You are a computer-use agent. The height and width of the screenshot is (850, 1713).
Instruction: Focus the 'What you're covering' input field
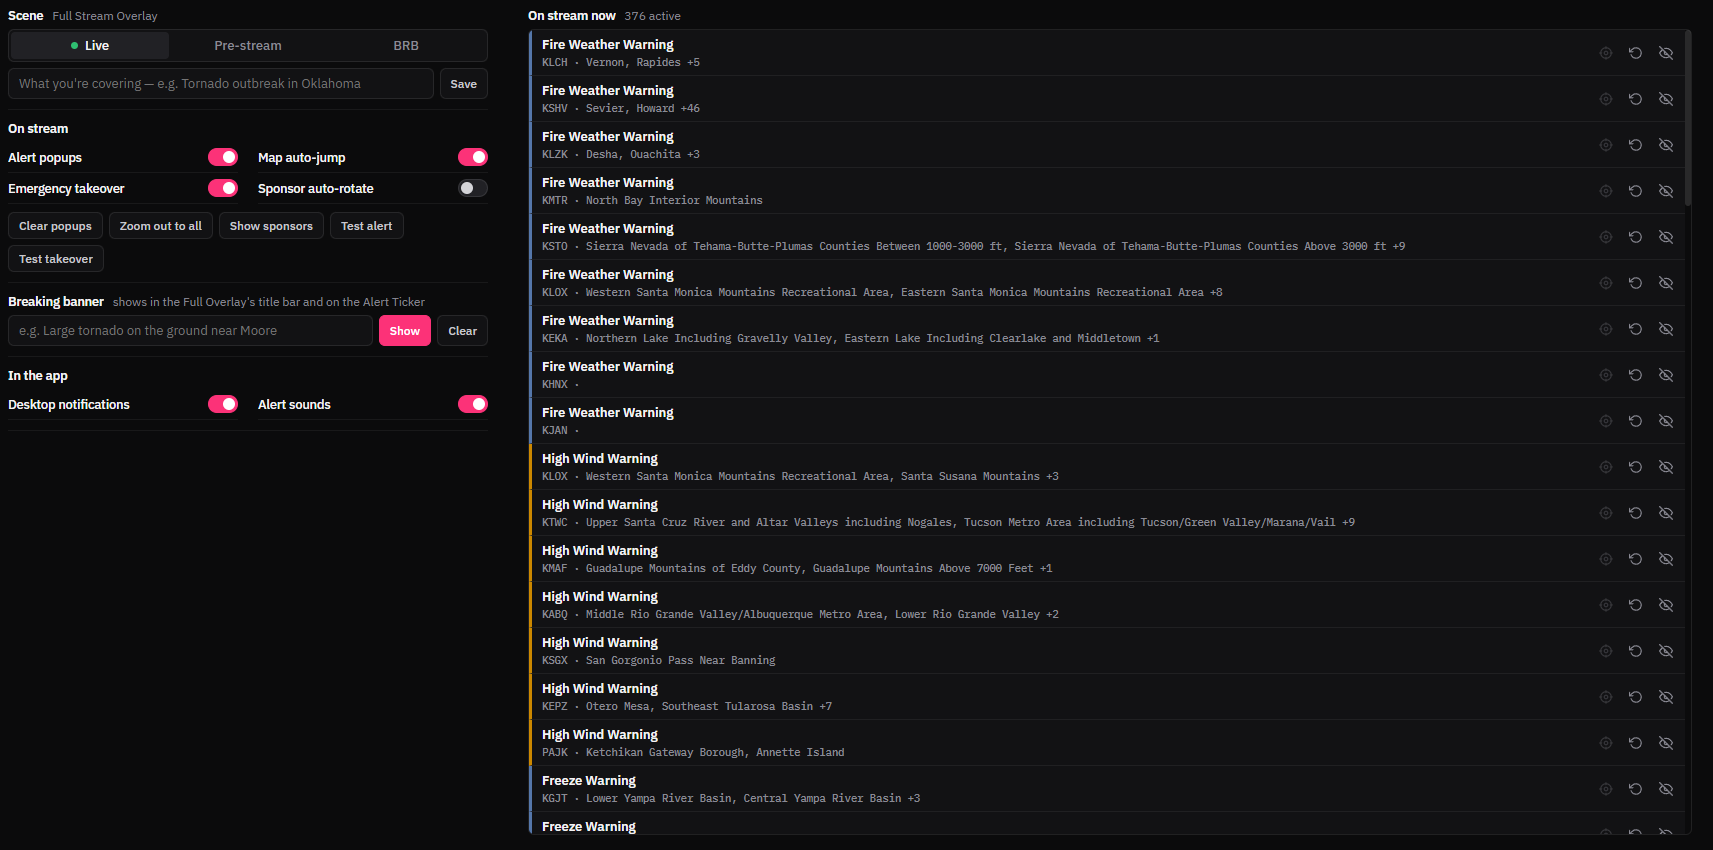pyautogui.click(x=221, y=84)
